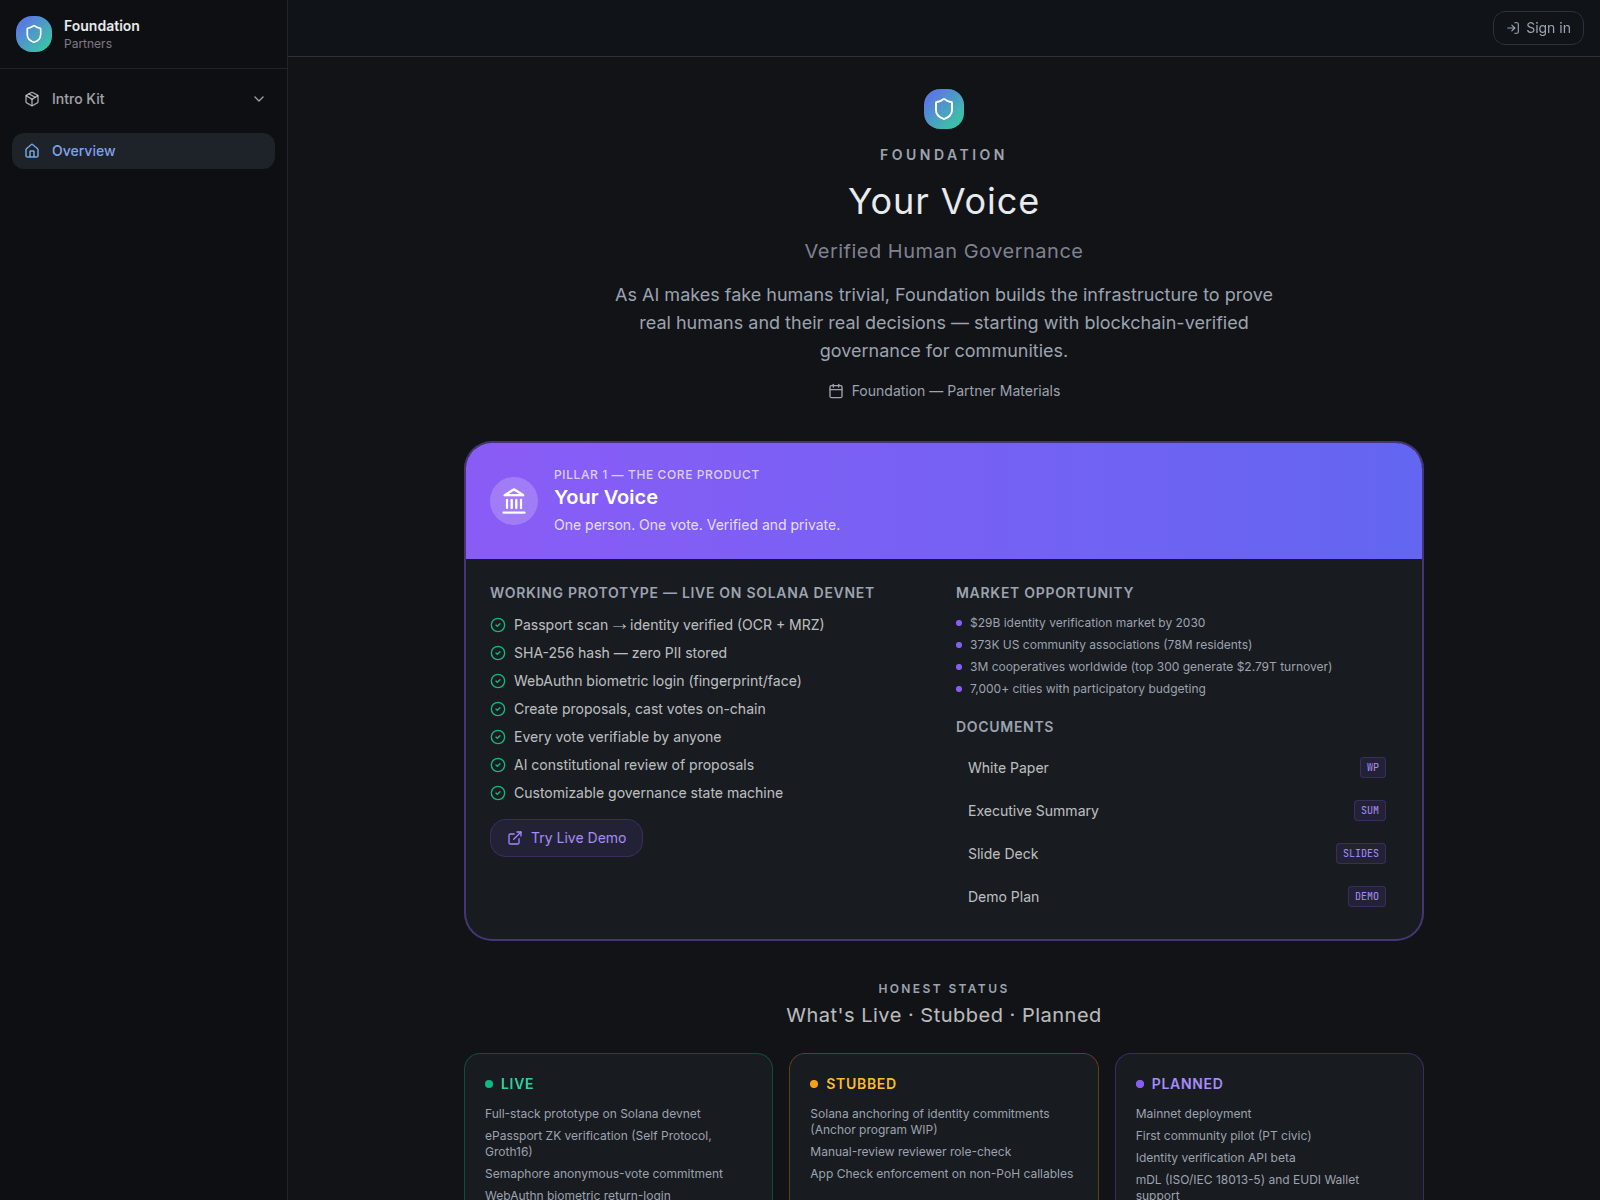This screenshot has height=1200, width=1600.
Task: Click the PLANNED status heading
Action: (1187, 1084)
